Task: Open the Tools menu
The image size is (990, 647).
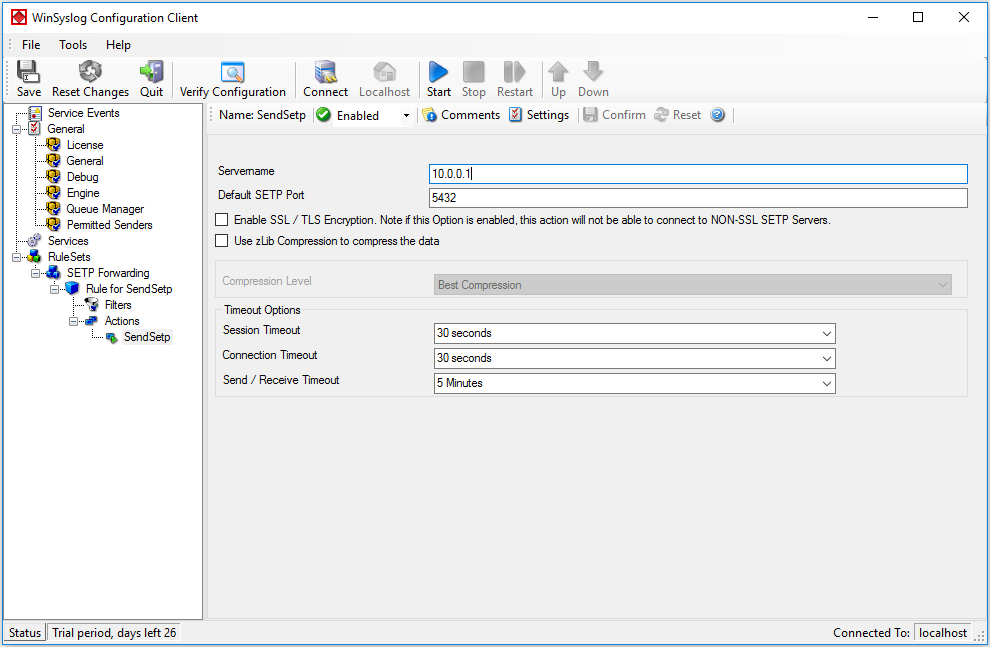Action: [x=73, y=45]
